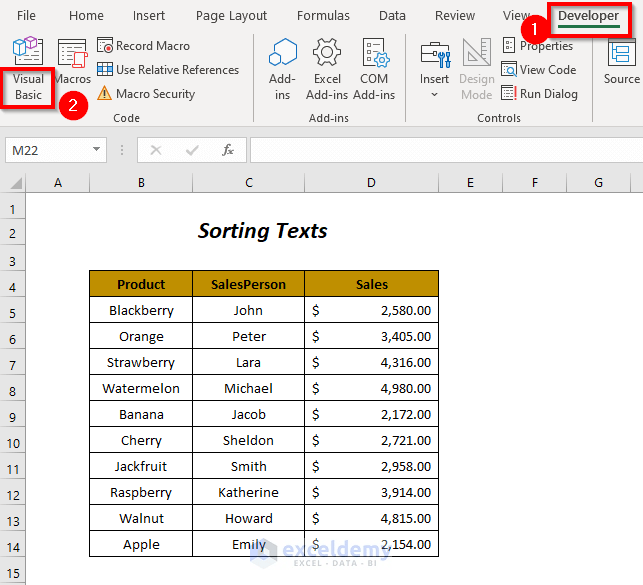Switch to the Data tab
The width and height of the screenshot is (643, 585).
coord(392,16)
